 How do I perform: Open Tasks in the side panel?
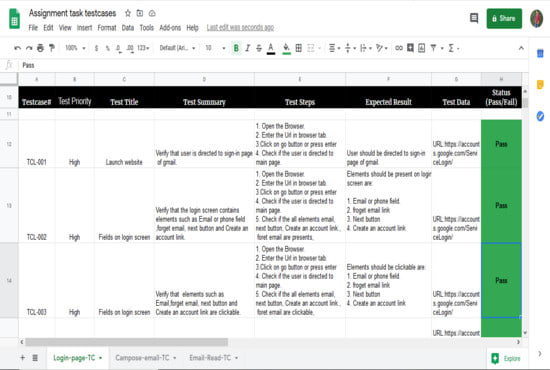pyautogui.click(x=540, y=116)
